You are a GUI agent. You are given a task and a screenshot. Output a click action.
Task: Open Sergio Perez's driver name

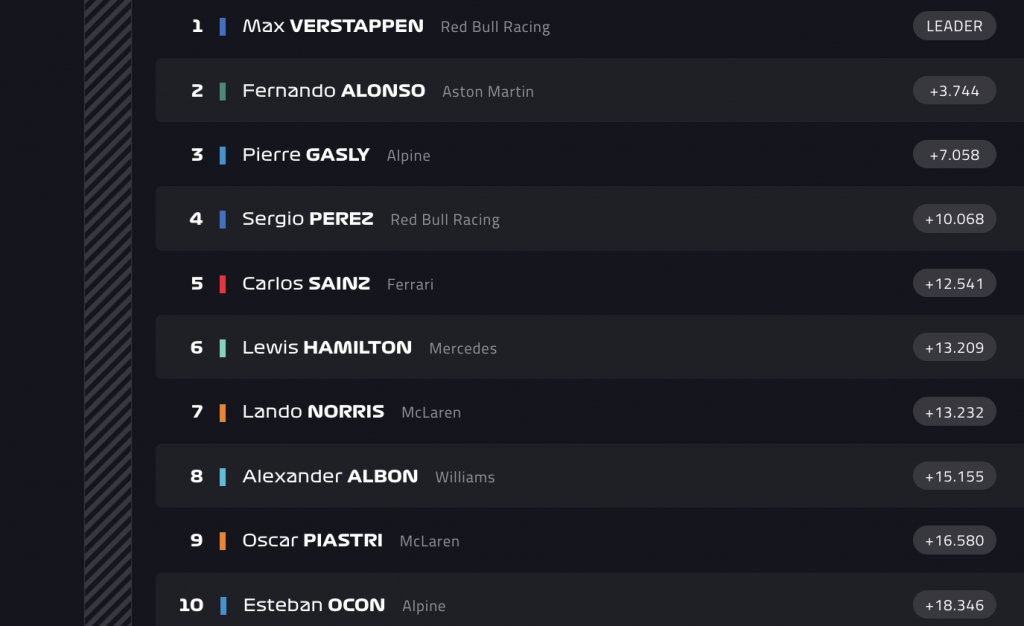point(307,219)
